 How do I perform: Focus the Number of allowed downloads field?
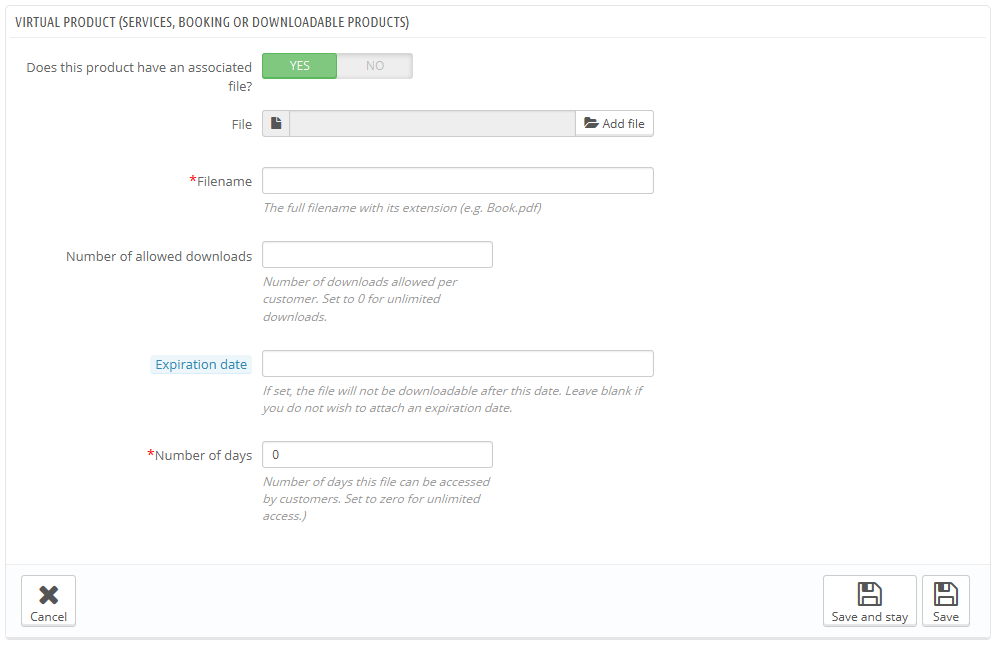click(x=377, y=255)
